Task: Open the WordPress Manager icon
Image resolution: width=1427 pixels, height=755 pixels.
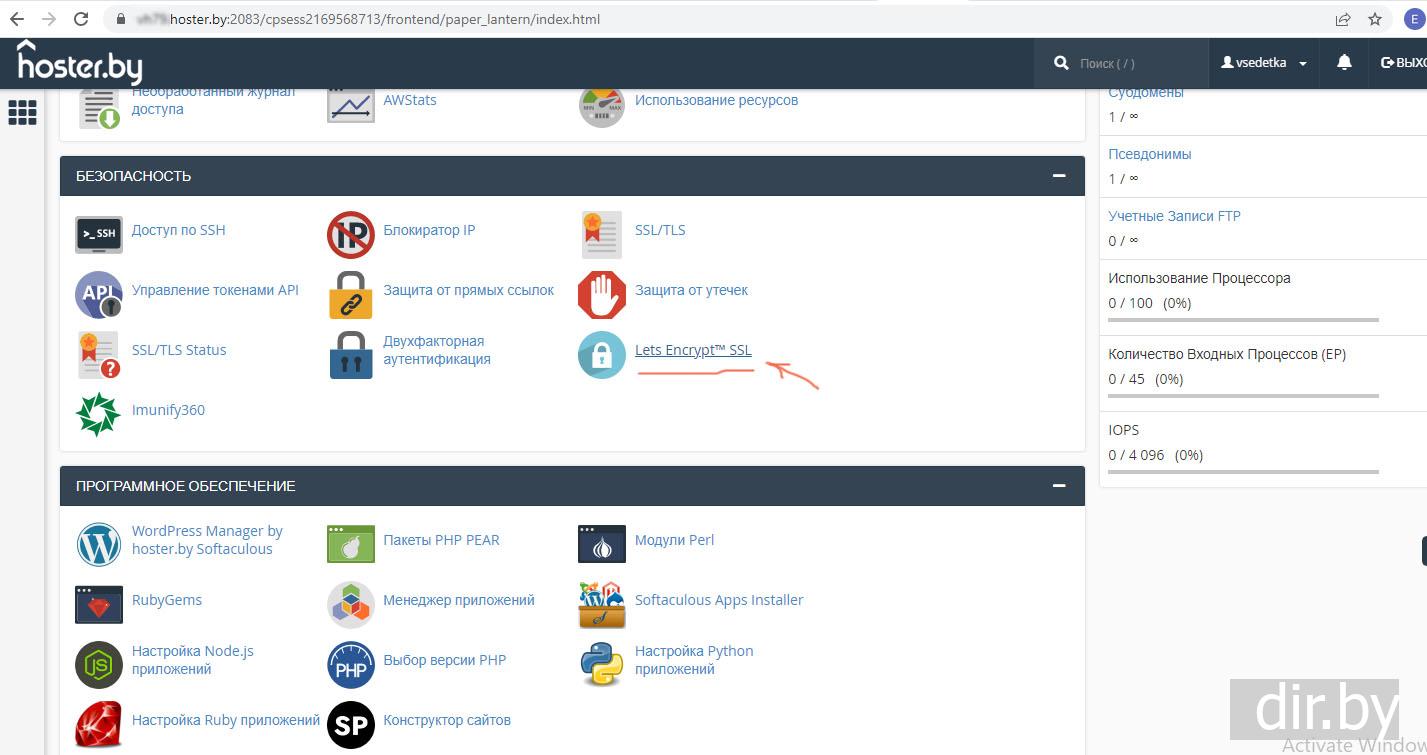Action: [x=98, y=544]
